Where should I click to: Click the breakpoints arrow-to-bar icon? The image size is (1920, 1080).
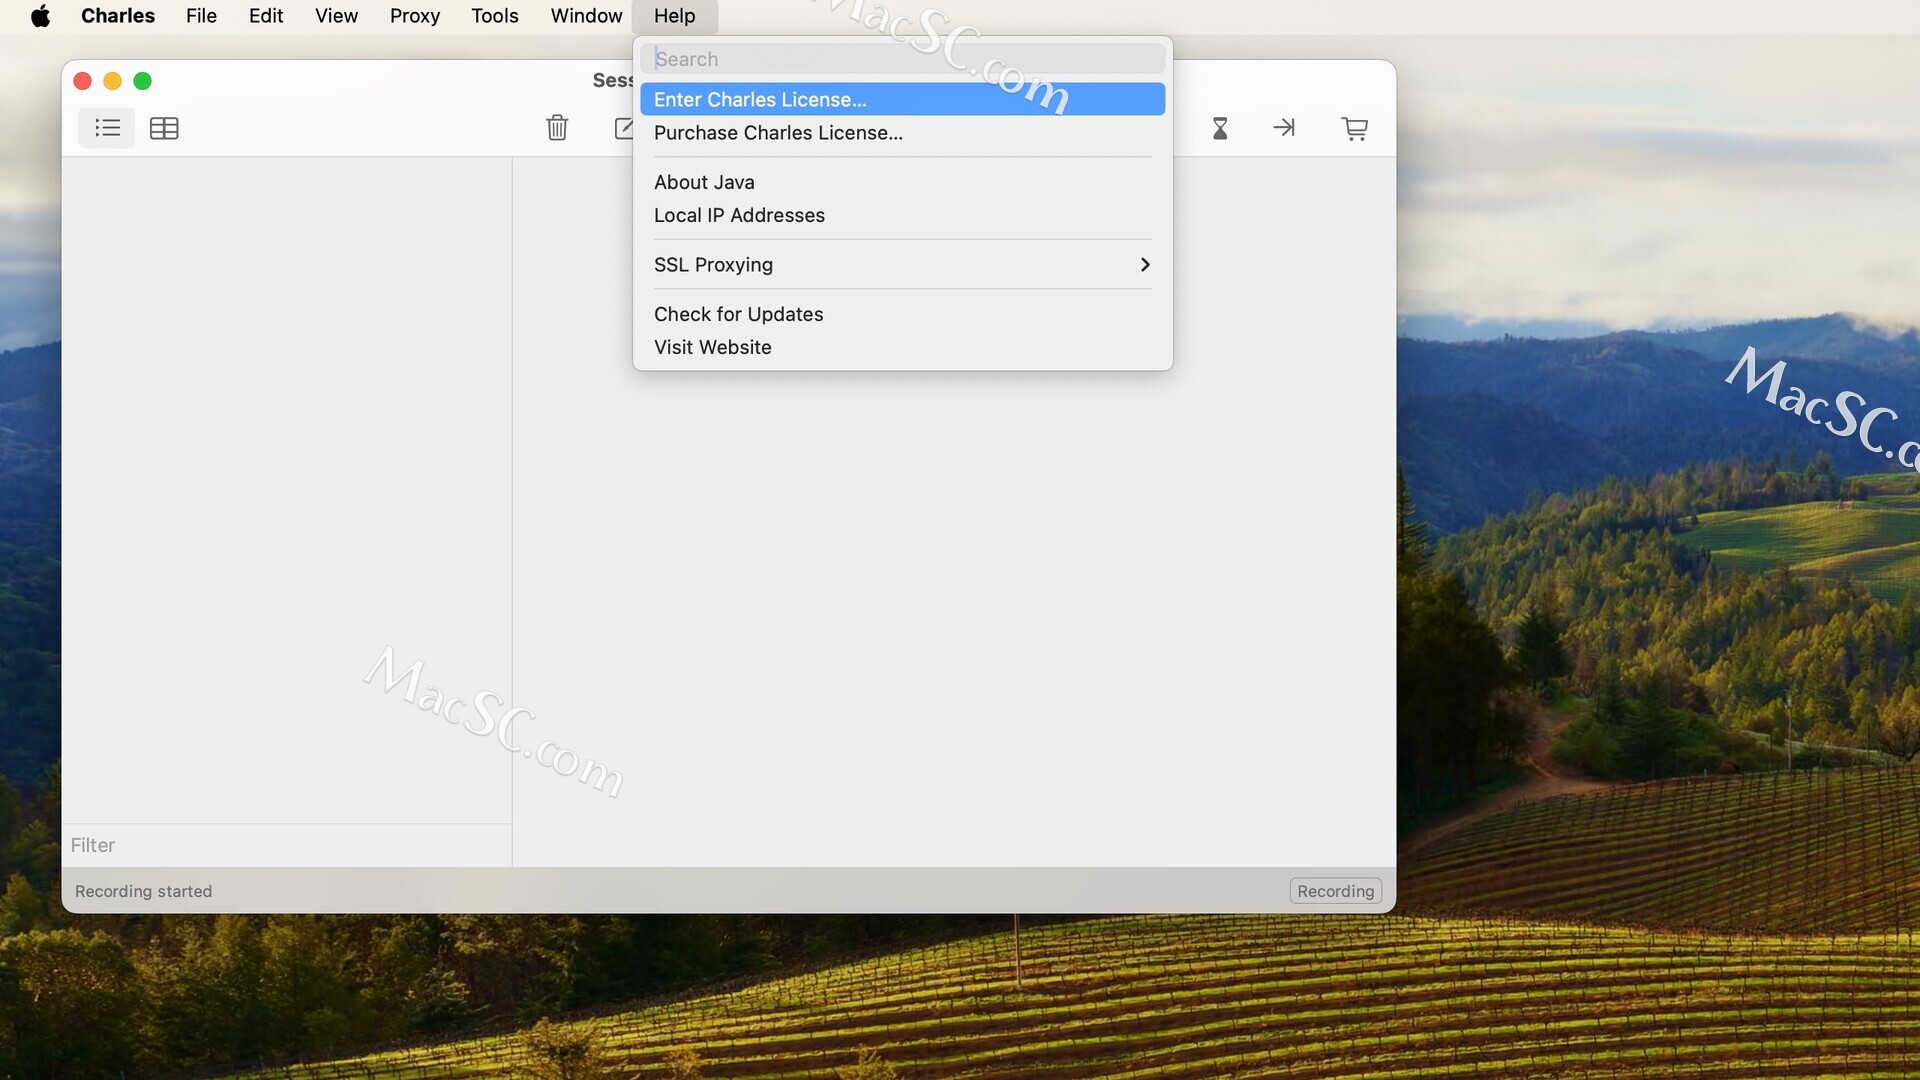pyautogui.click(x=1284, y=127)
